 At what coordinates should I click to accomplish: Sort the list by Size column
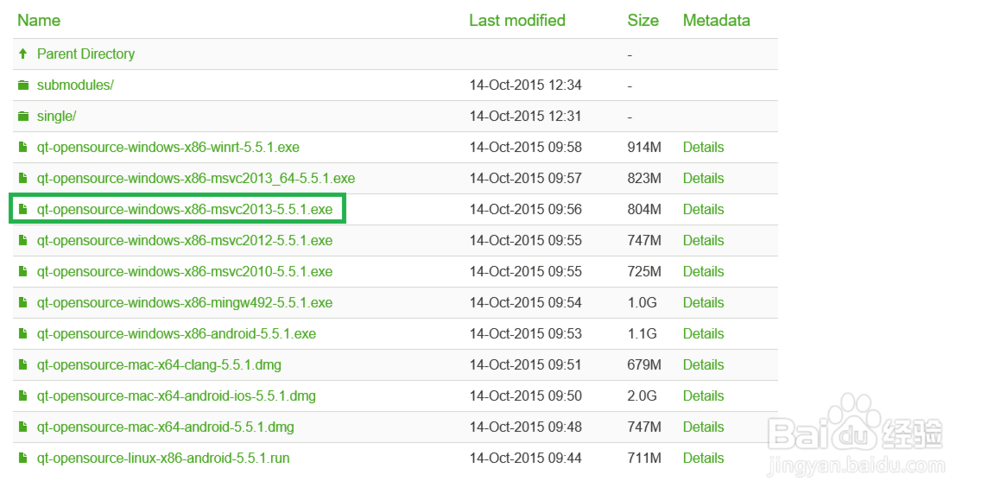[x=643, y=20]
